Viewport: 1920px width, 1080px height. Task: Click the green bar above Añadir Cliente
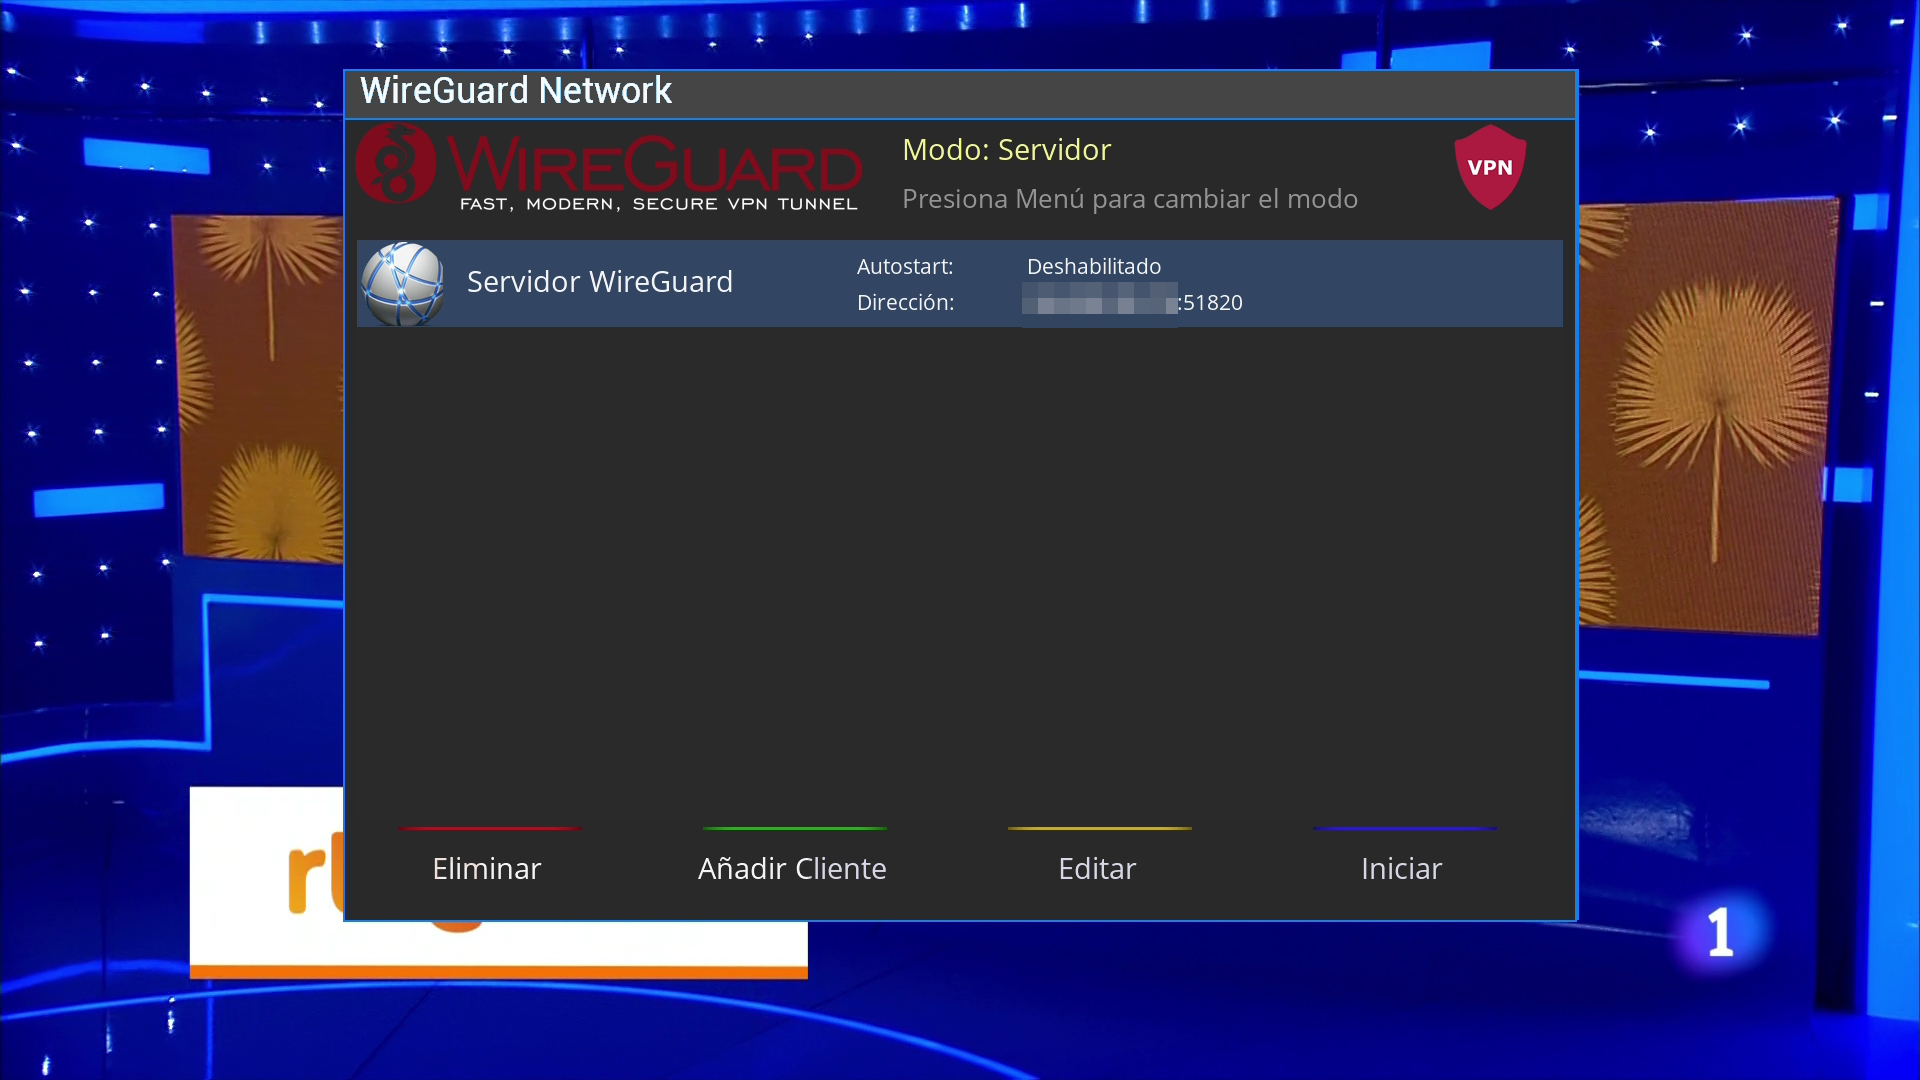point(794,828)
